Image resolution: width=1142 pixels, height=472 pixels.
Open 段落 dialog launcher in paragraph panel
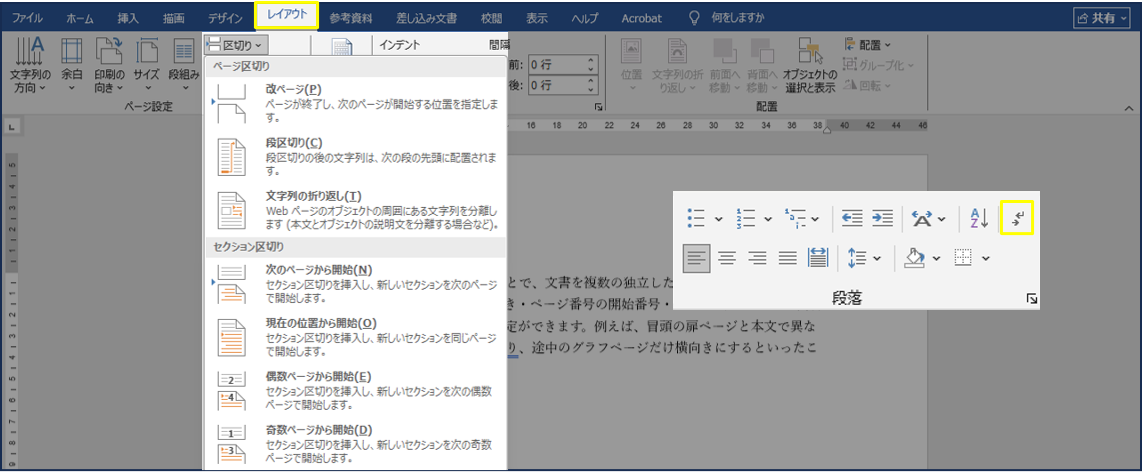tap(1032, 298)
